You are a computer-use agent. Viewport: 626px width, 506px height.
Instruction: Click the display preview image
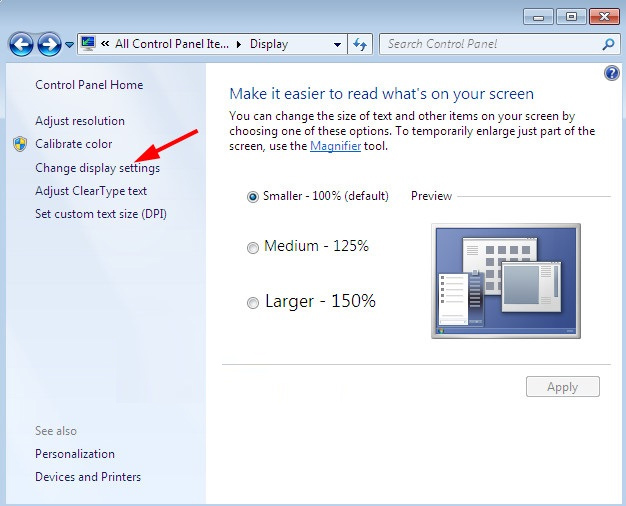coord(506,281)
